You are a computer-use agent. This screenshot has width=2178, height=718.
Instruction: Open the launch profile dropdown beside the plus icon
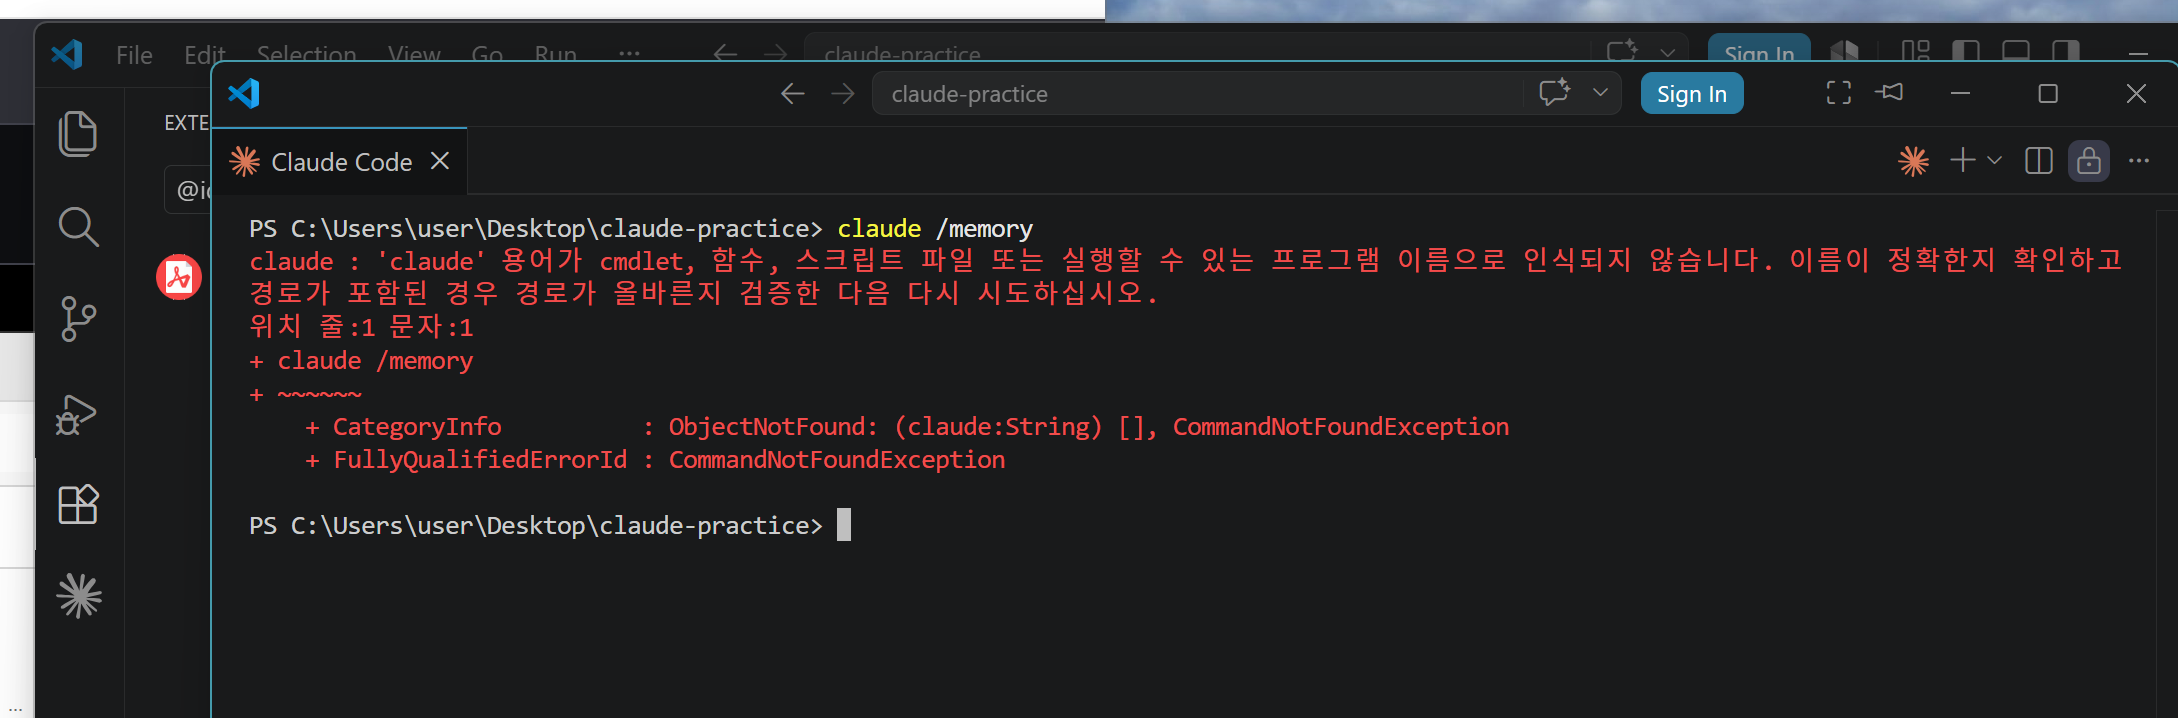point(1994,160)
